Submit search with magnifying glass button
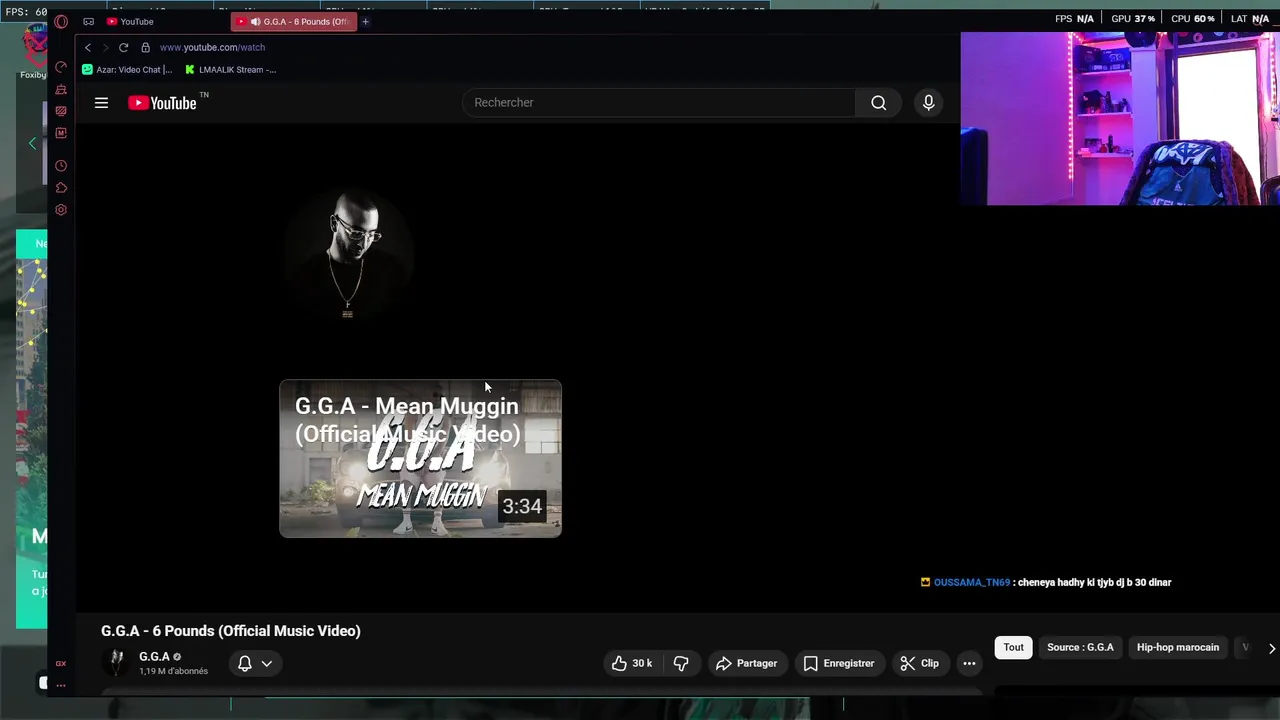Image resolution: width=1280 pixels, height=720 pixels. pyautogui.click(x=878, y=102)
